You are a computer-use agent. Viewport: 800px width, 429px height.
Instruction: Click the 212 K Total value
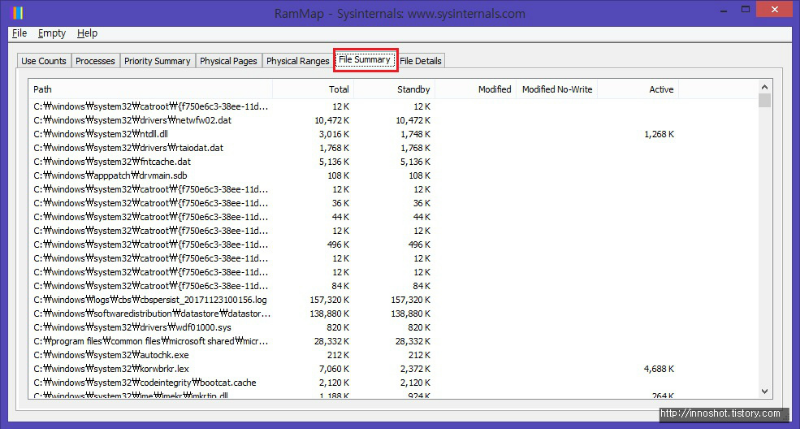[x=338, y=355]
